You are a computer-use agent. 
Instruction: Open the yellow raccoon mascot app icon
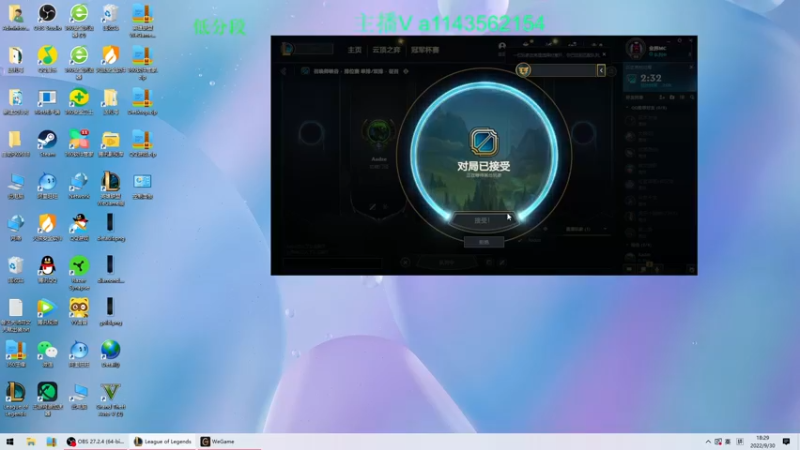tap(79, 311)
